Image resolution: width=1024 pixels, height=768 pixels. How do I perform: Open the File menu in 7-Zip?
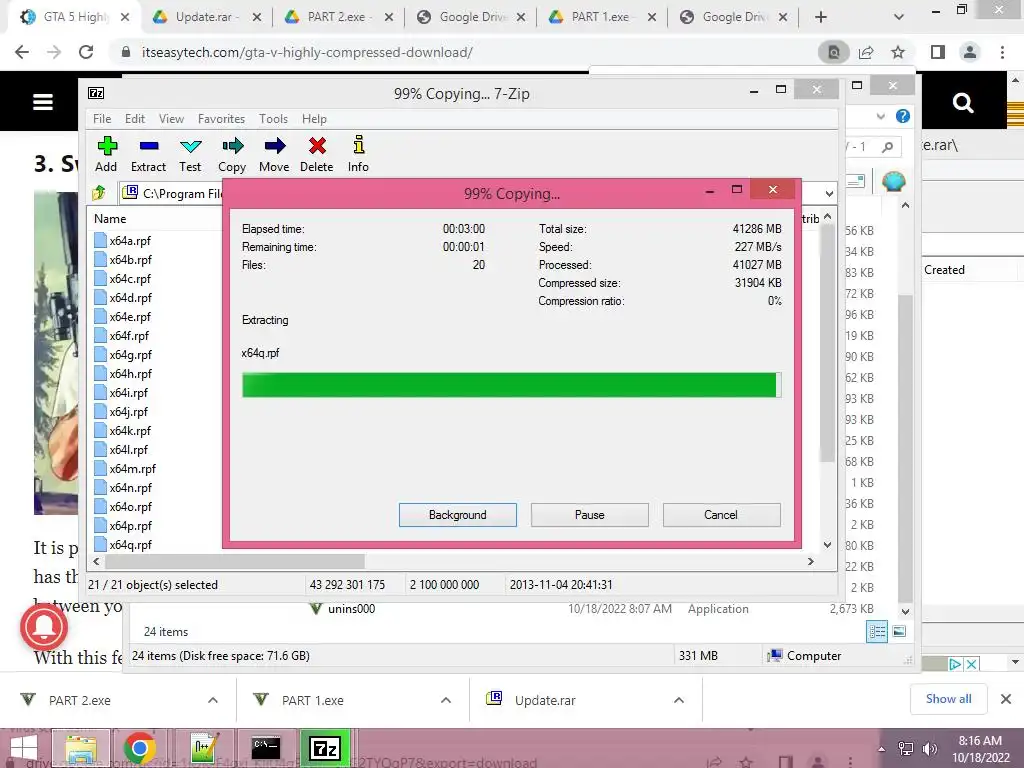tap(102, 119)
